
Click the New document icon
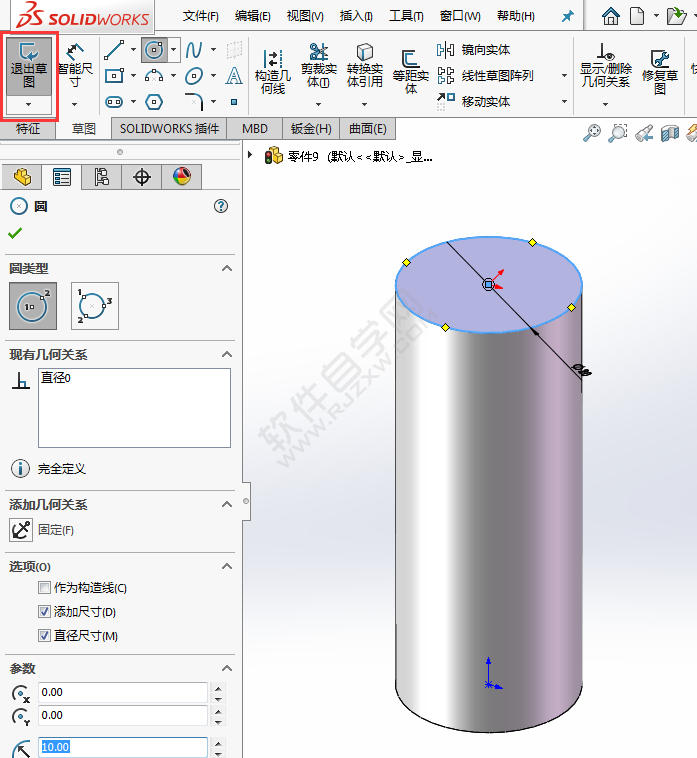point(637,16)
